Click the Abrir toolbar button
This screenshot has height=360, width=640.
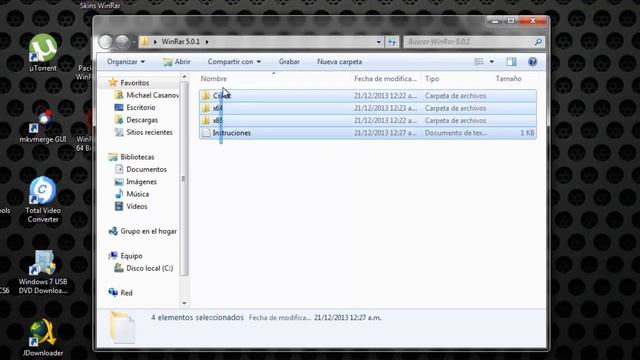[x=176, y=62]
